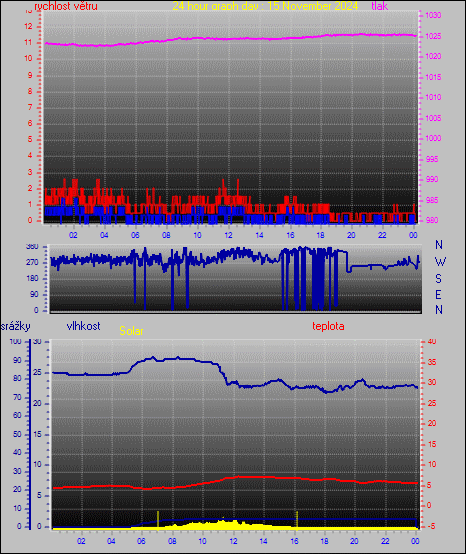
Task: Click the 06 hour mark under the temperature graph
Action: (141, 541)
